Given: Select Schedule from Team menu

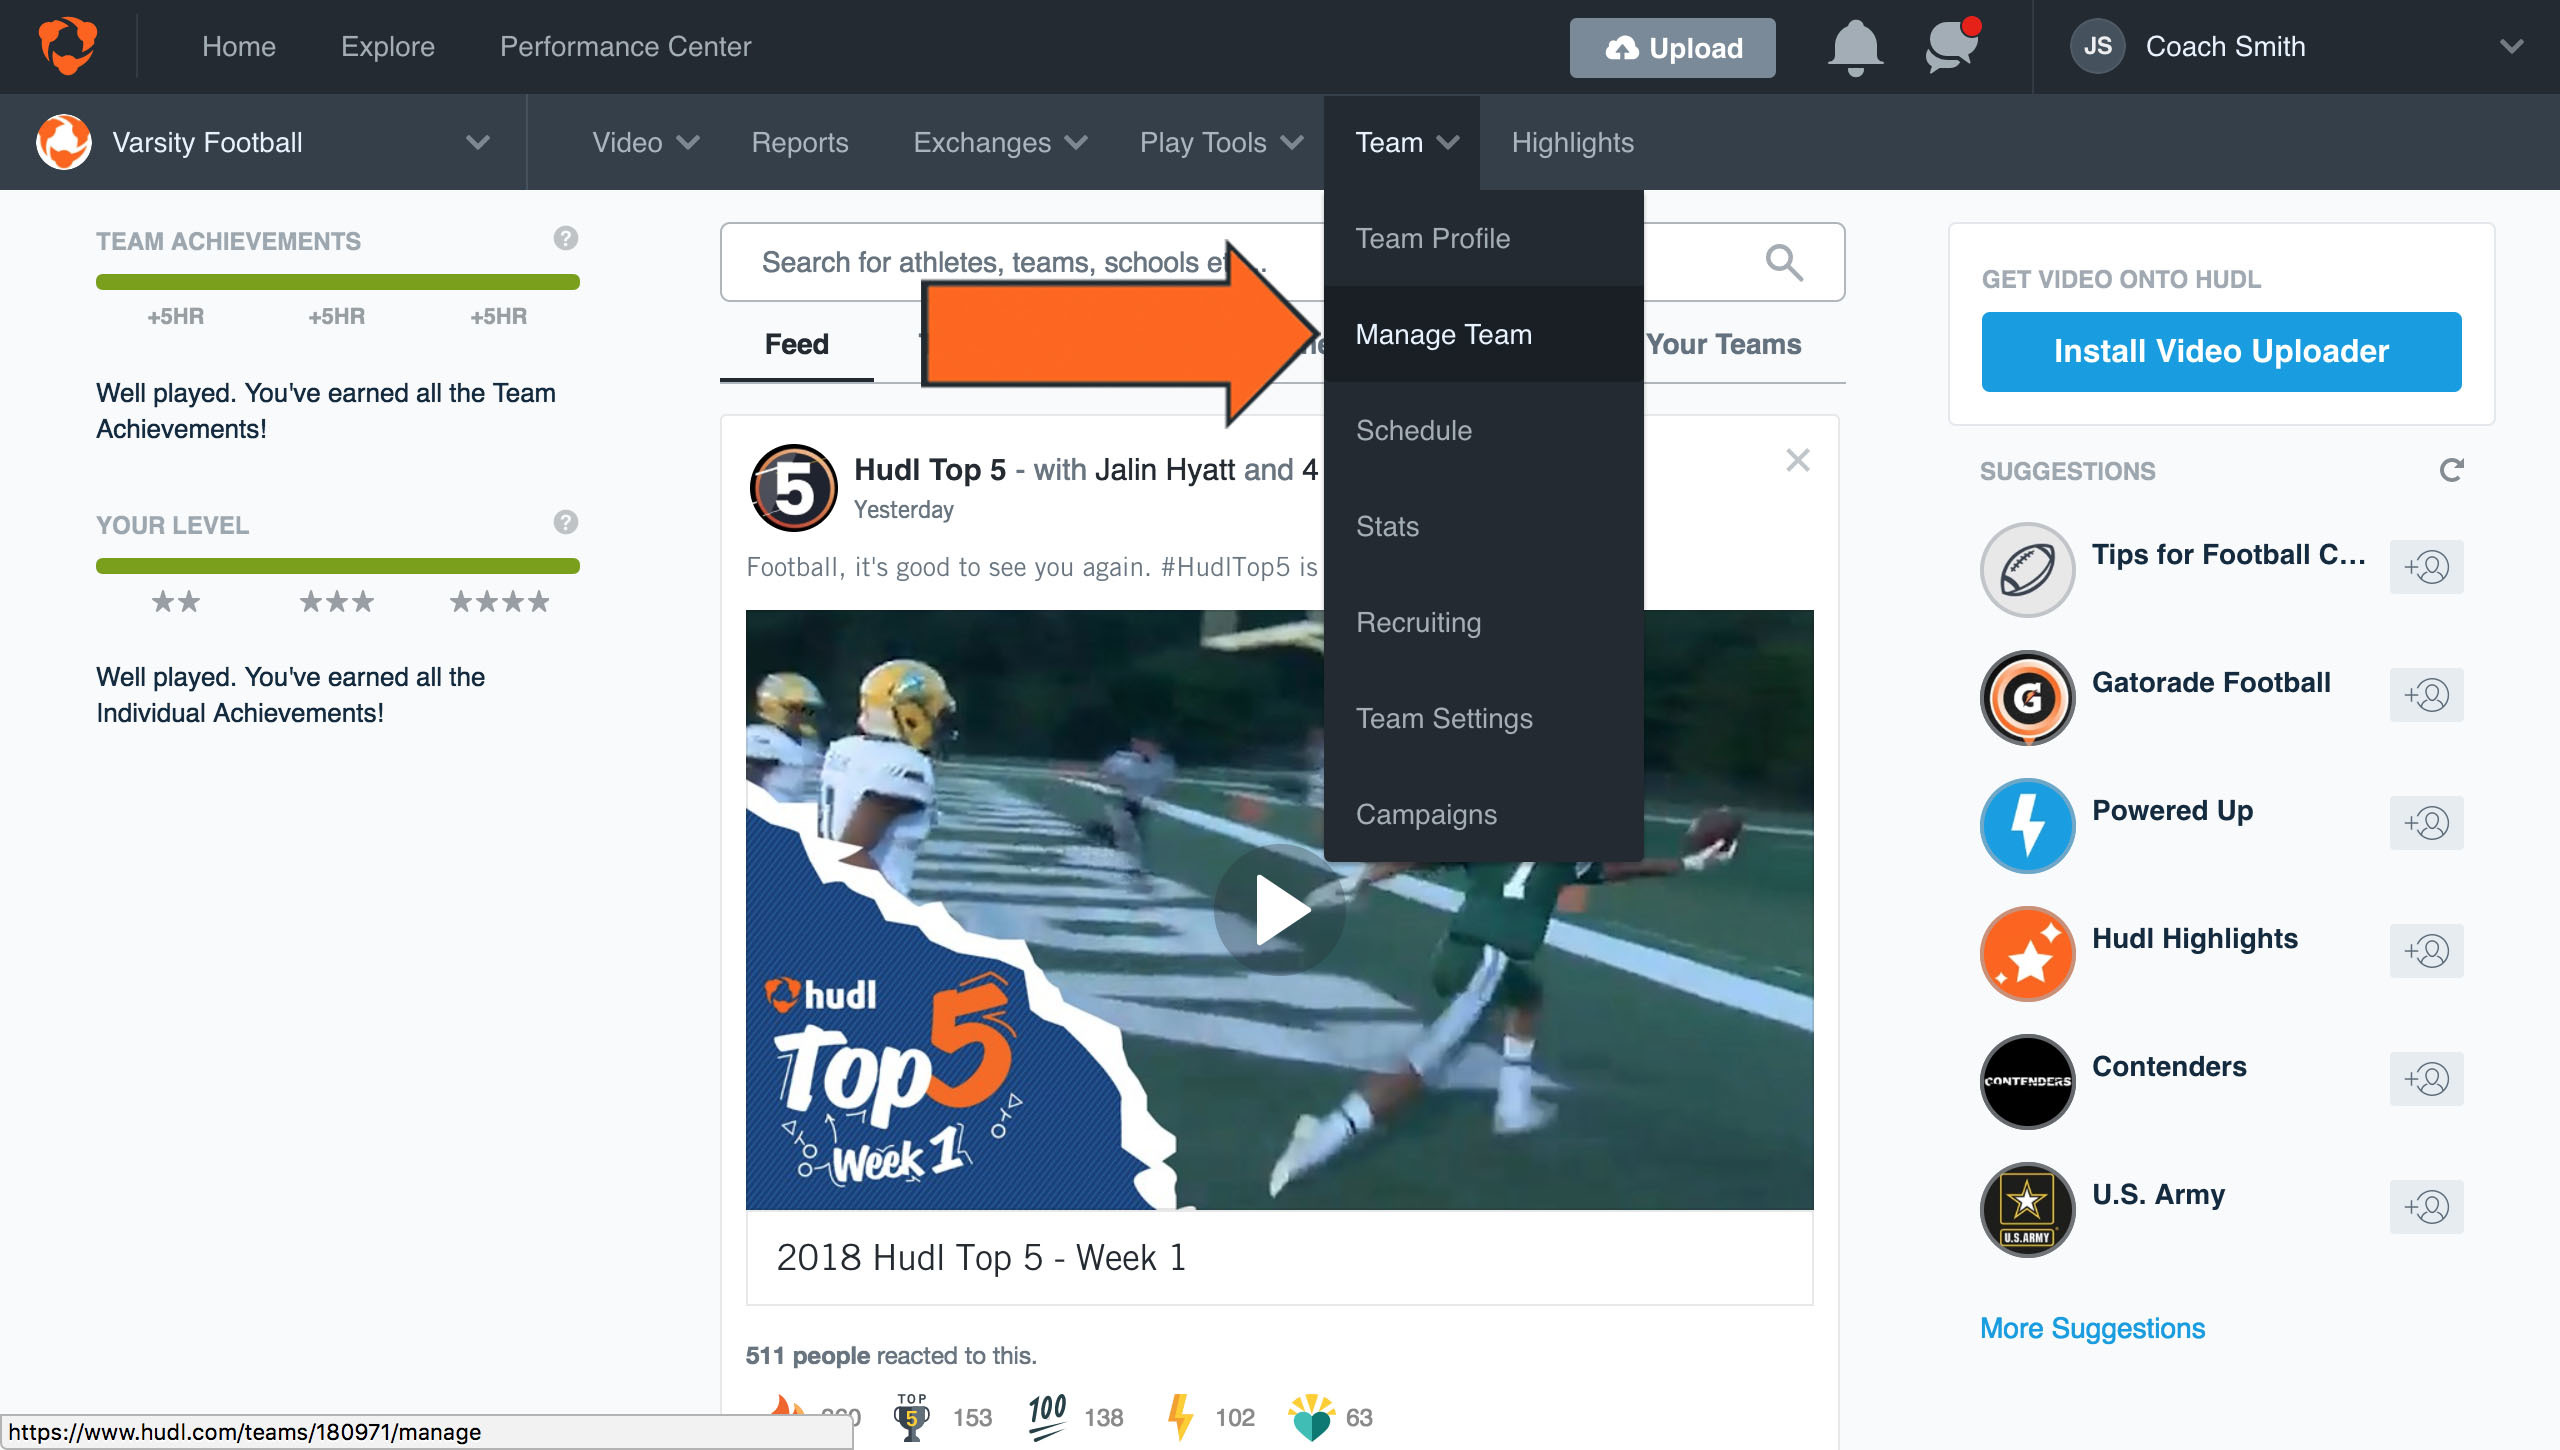Looking at the screenshot, I should click(x=1484, y=430).
